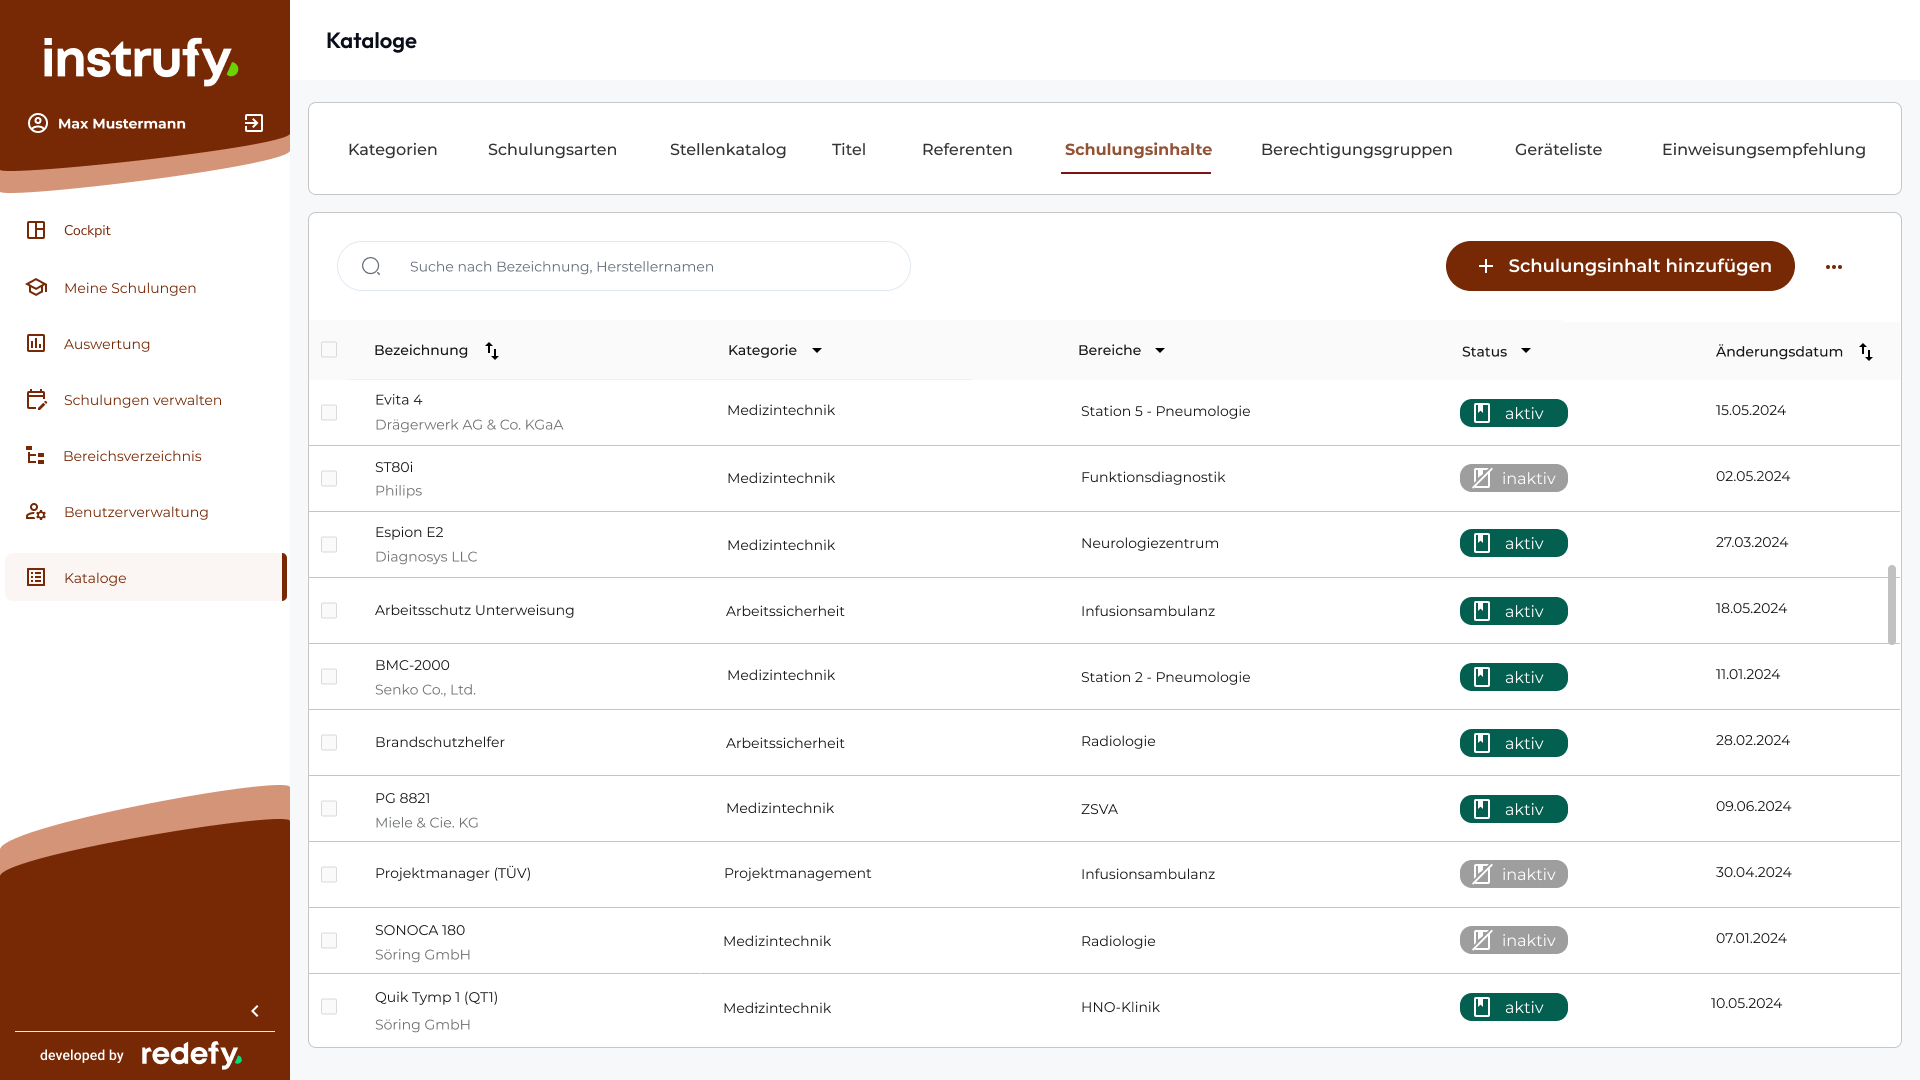The height and width of the screenshot is (1080, 1920).
Task: Open the Auswertung page link
Action: coord(107,344)
